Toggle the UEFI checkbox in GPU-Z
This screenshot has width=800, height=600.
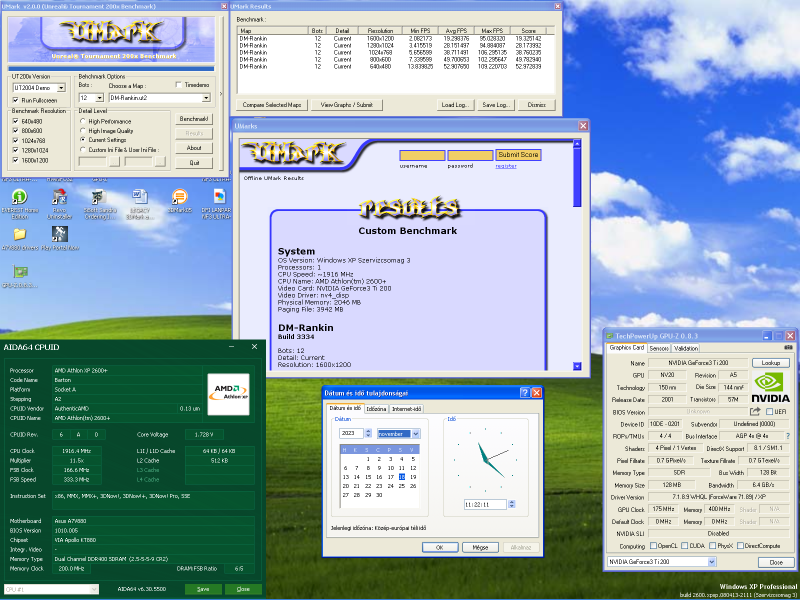769,412
